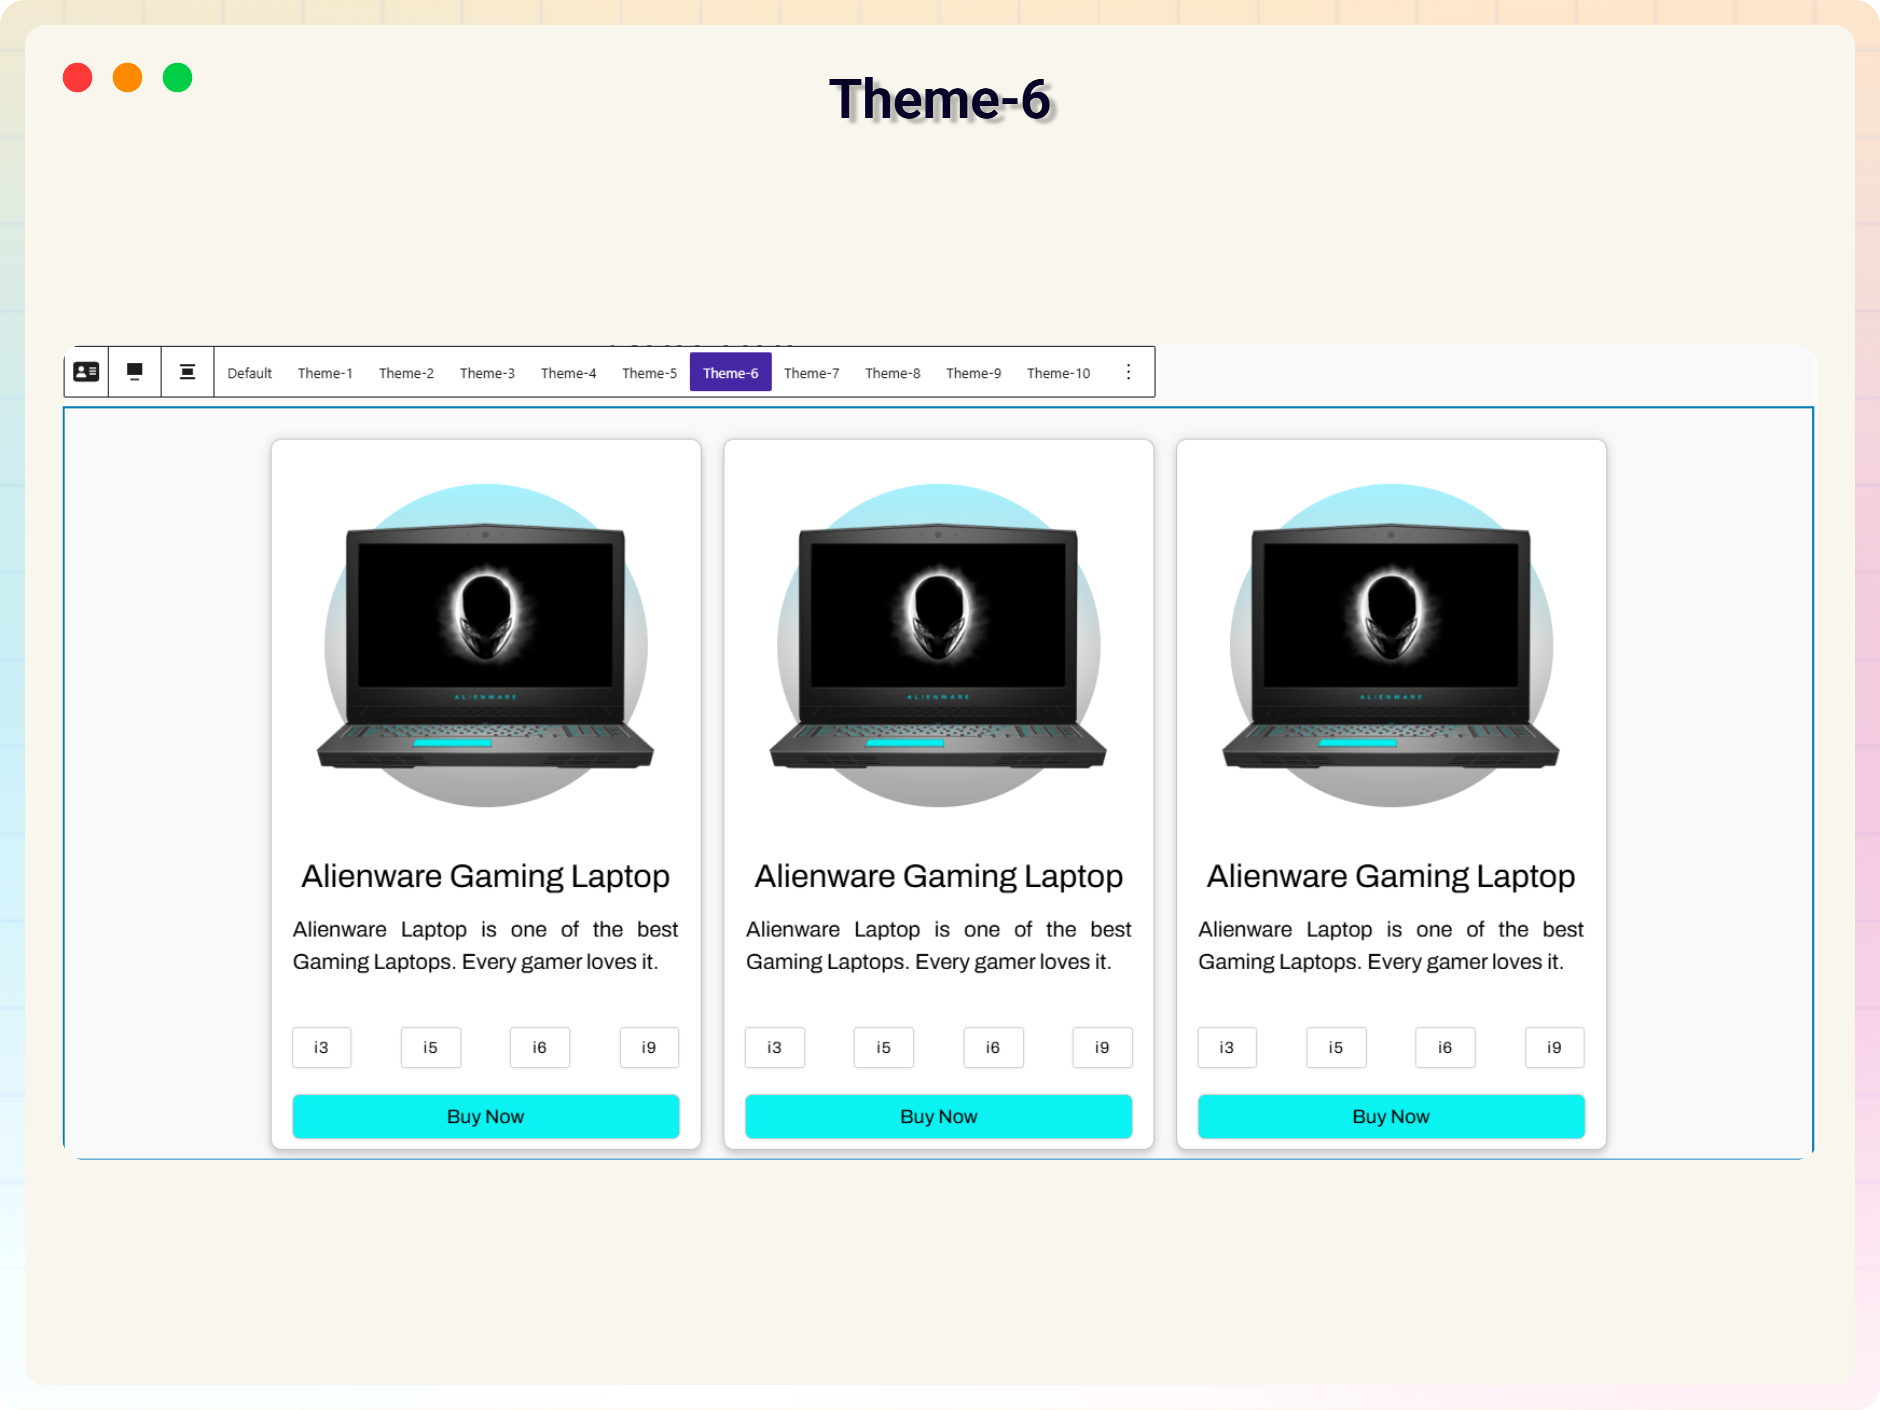Click the laptop image on the middle card
Screen dimensions: 1880x1410
939,645
